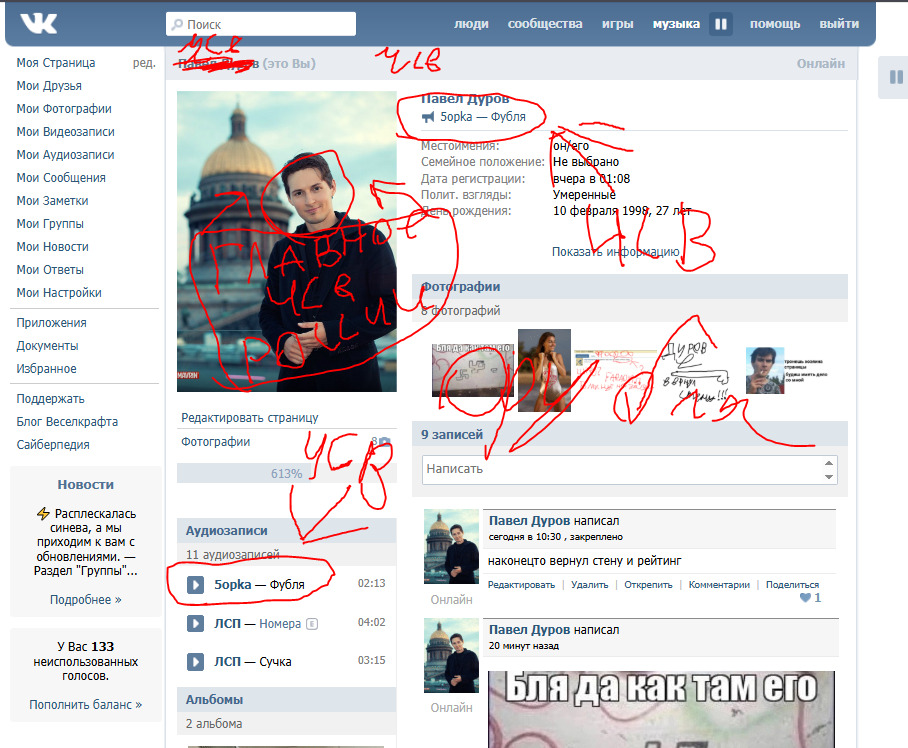Open игры in top navigation
Image resolution: width=908 pixels, height=748 pixels.
(617, 24)
